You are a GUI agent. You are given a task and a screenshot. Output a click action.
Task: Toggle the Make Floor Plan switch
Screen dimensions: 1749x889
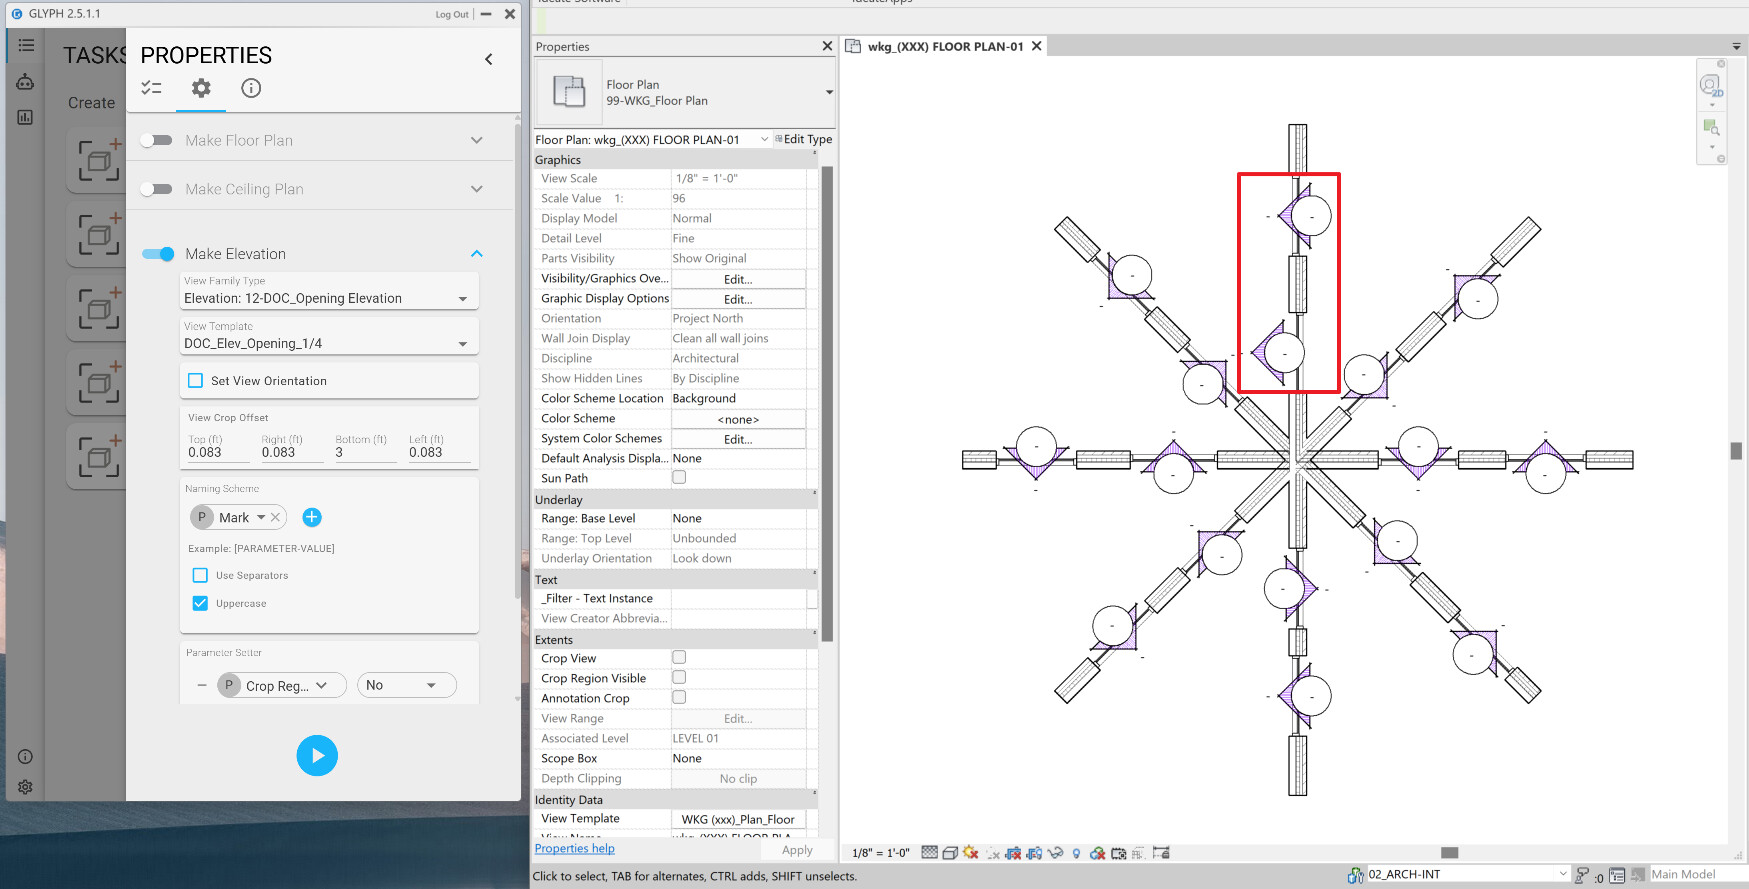click(156, 140)
